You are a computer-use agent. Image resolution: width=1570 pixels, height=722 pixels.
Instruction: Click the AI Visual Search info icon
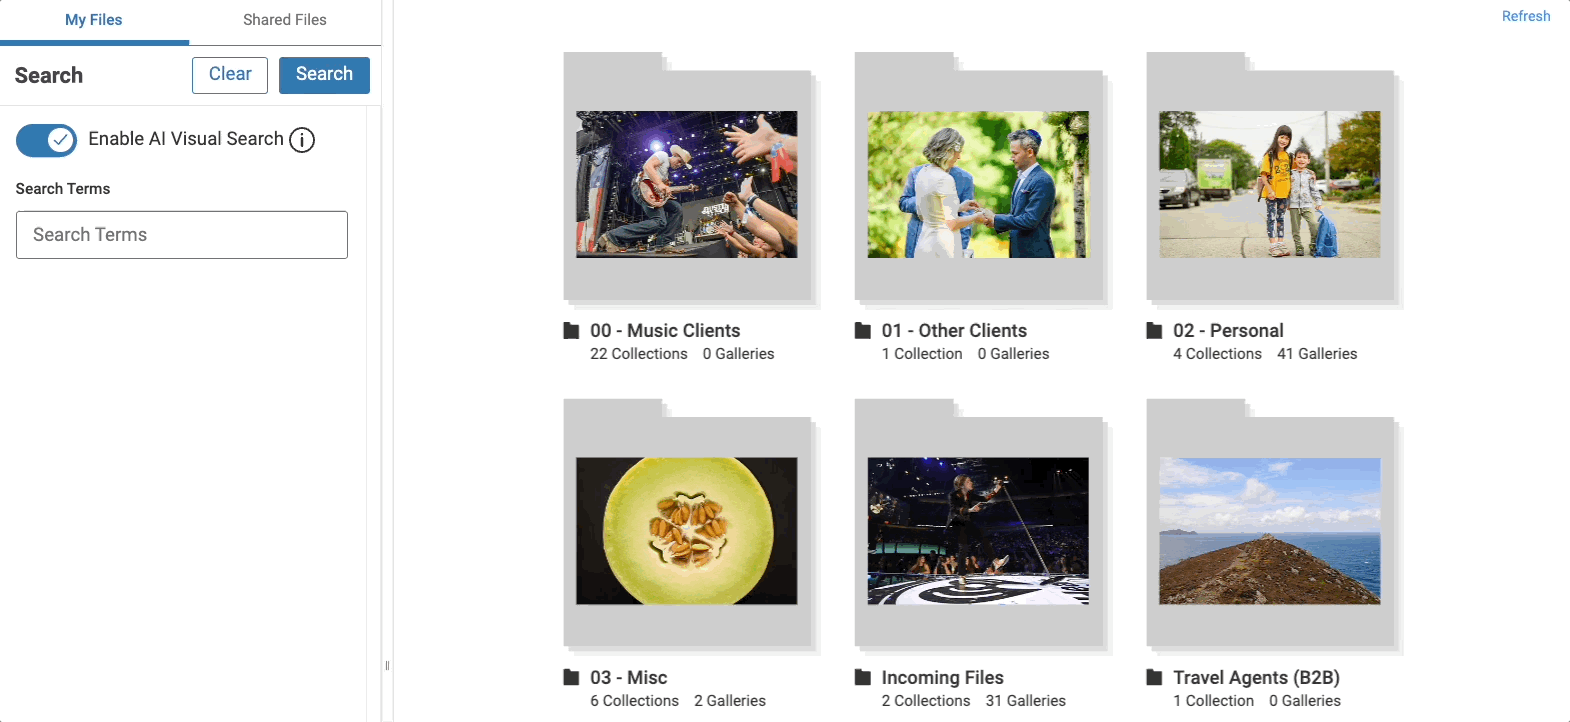tap(302, 140)
